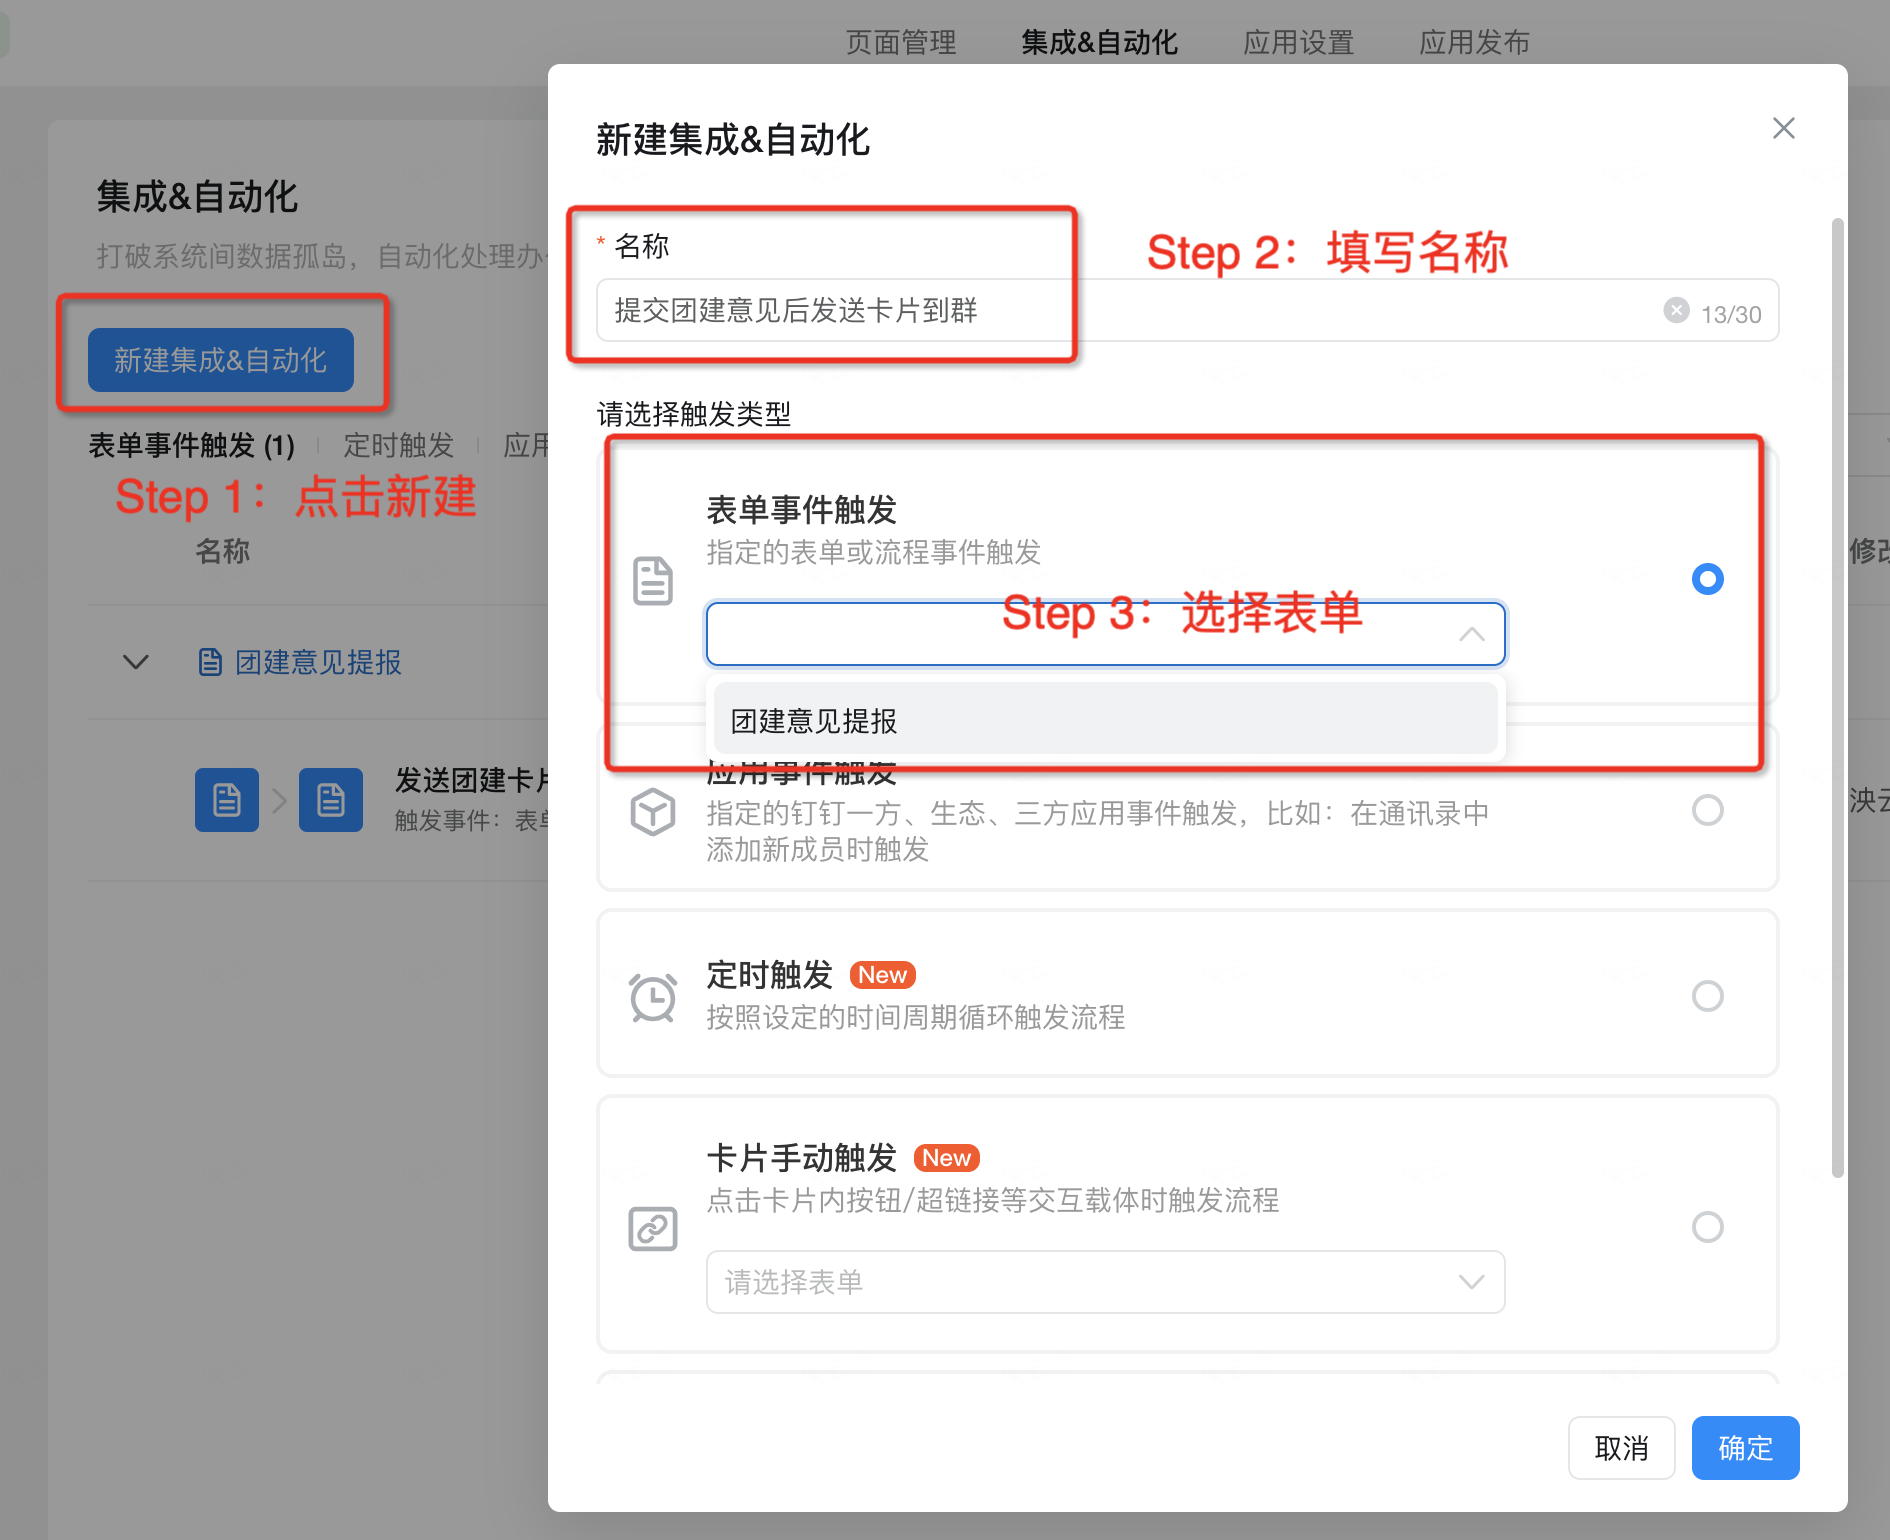Screen dimensions: 1890x1540
Task: Click the 名称 column header in background
Action: (222, 551)
